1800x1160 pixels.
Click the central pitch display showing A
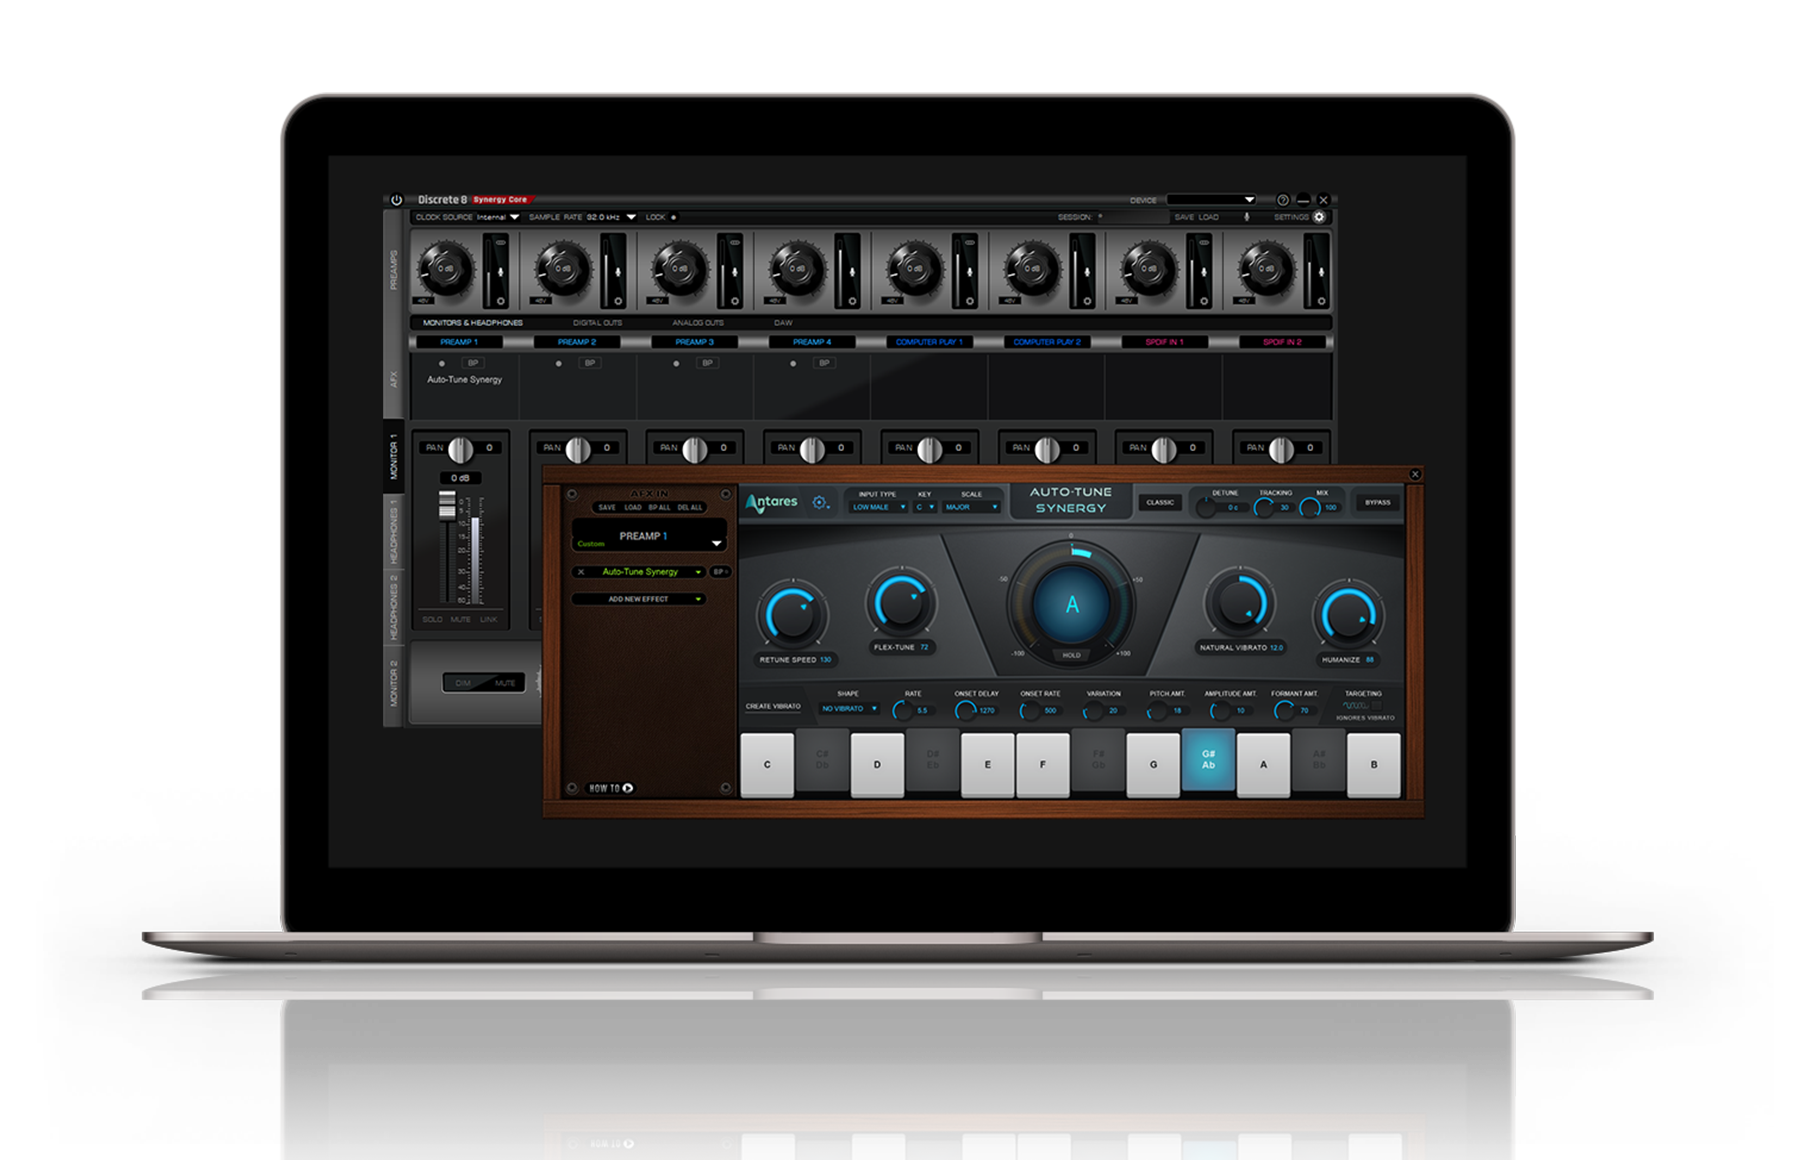pyautogui.click(x=1071, y=604)
